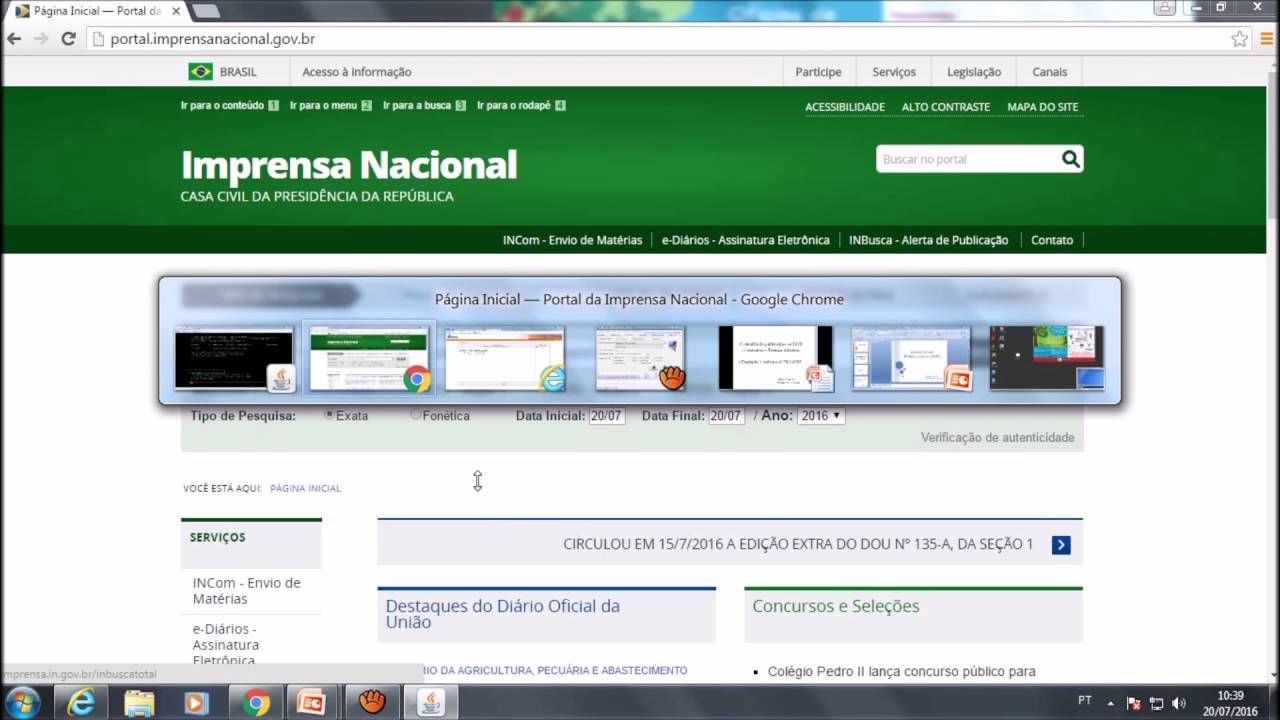The image size is (1280, 720).
Task: Open the Contato menu link
Action: (x=1052, y=240)
